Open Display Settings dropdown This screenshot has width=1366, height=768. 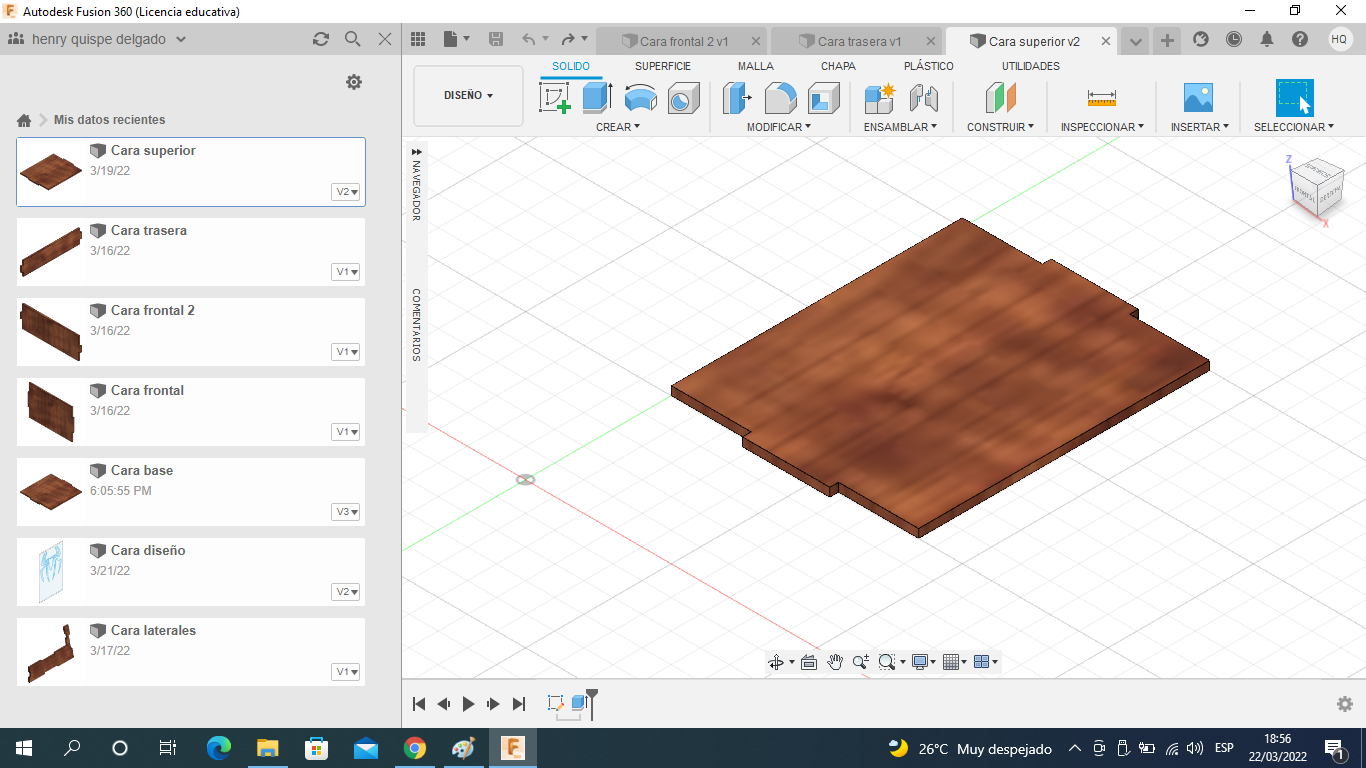click(x=923, y=662)
